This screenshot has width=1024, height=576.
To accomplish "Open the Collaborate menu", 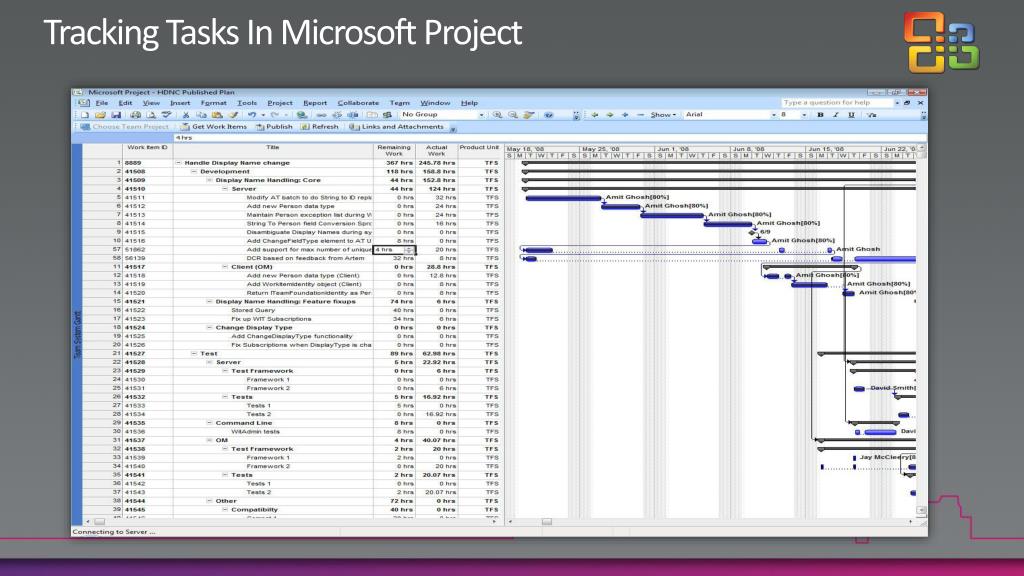I will (x=358, y=103).
